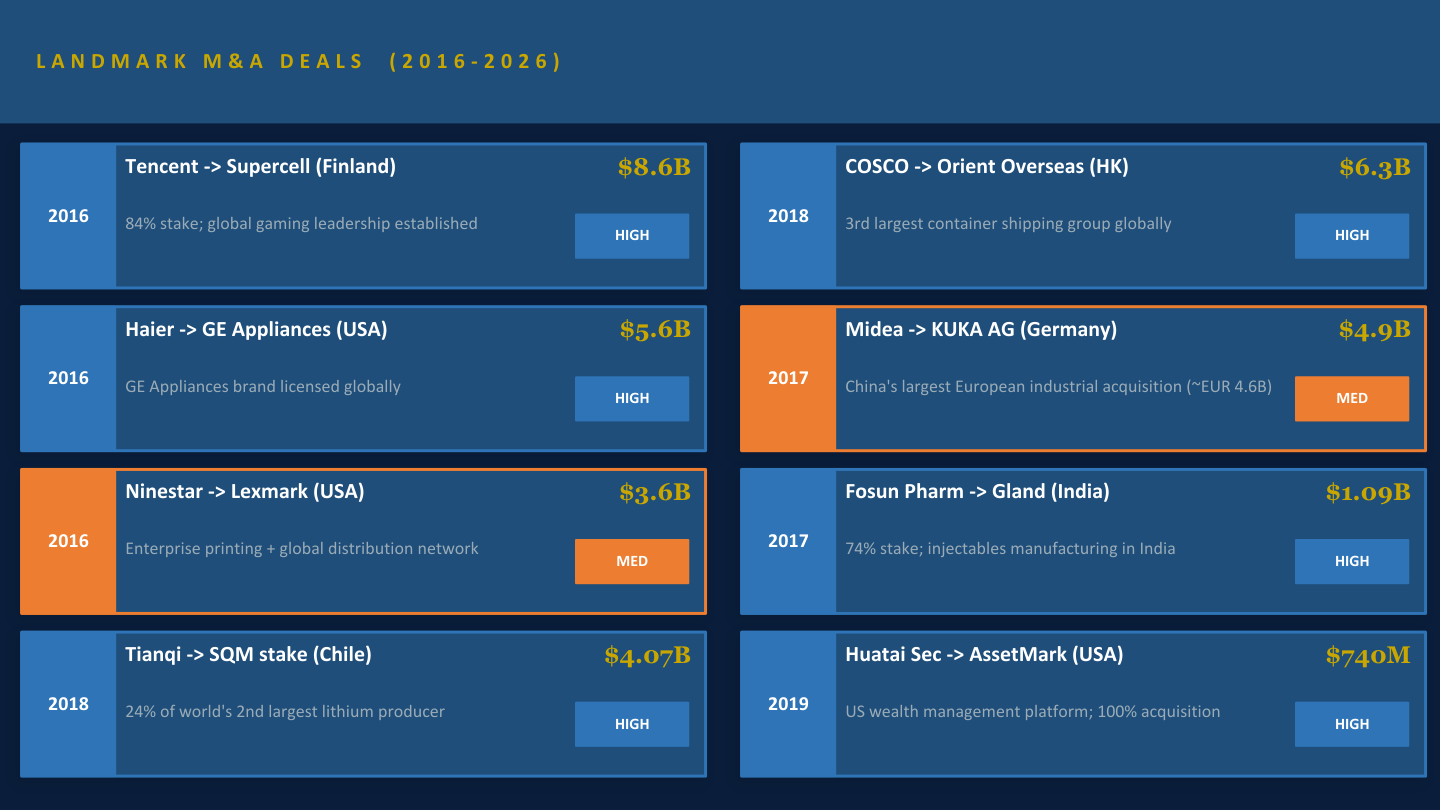The height and width of the screenshot is (810, 1440).
Task: Select the Tencent -> Supercell (Finland) deal title
Action: tap(260, 166)
